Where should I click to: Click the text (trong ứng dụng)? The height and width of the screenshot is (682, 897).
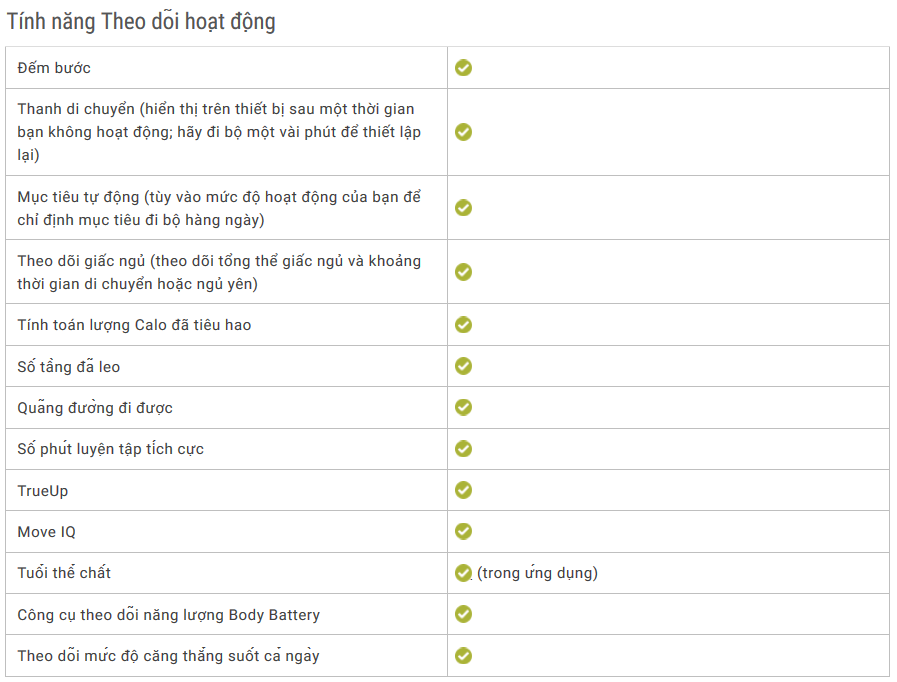click(537, 573)
